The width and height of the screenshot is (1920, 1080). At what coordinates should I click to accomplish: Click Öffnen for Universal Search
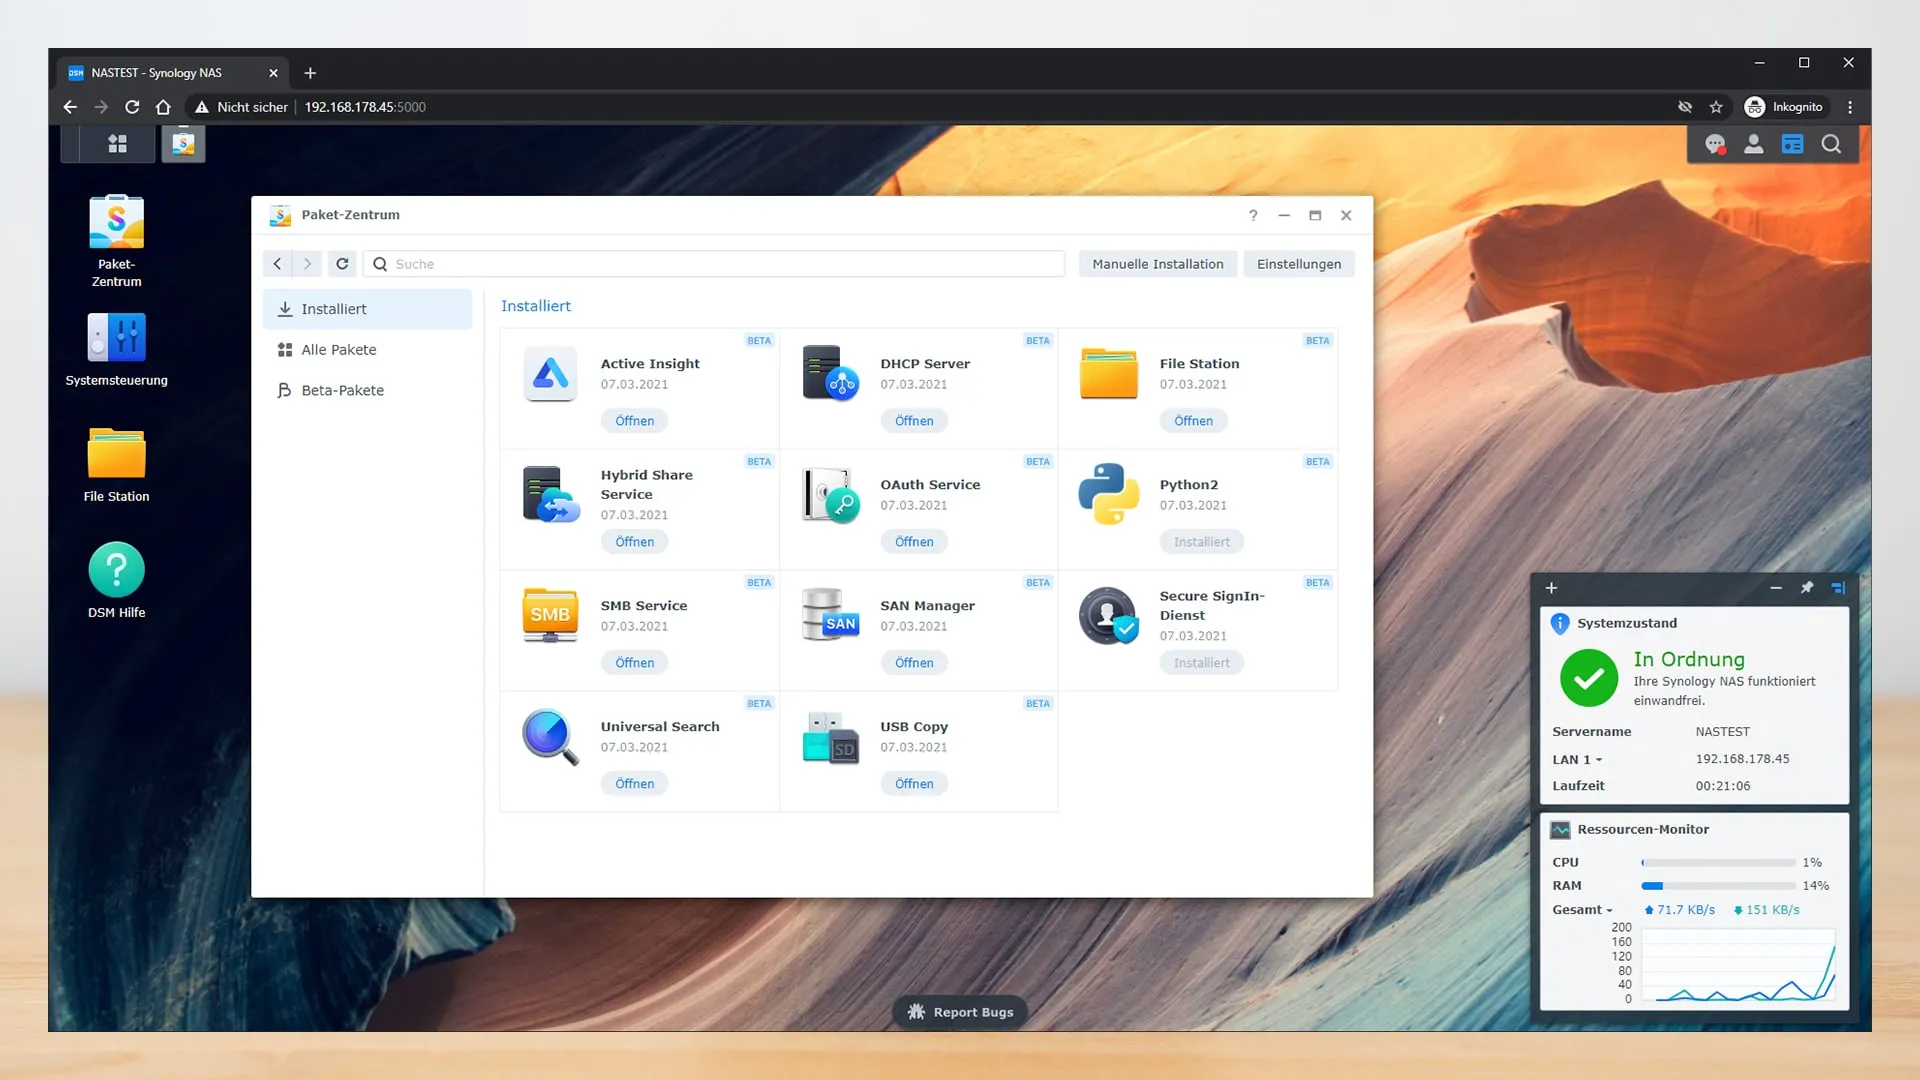635,784
